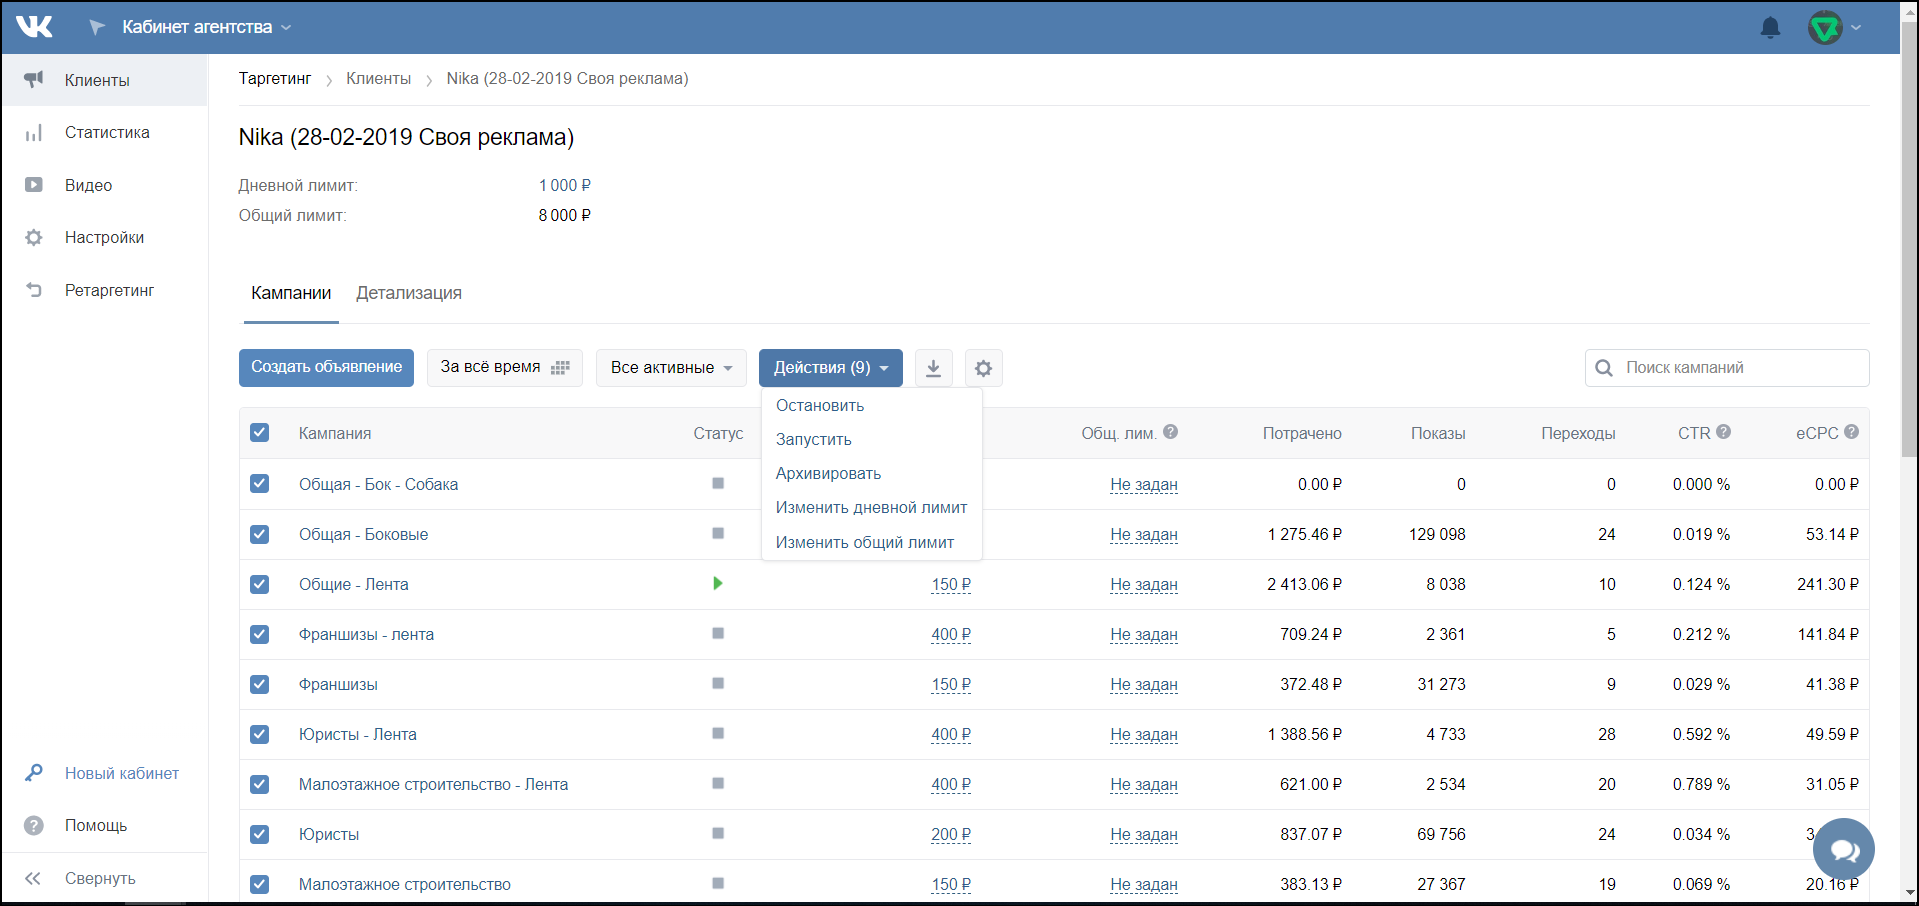The image size is (1919, 906).
Task: Edit total limit Не задан for Юристы
Action: click(1144, 834)
